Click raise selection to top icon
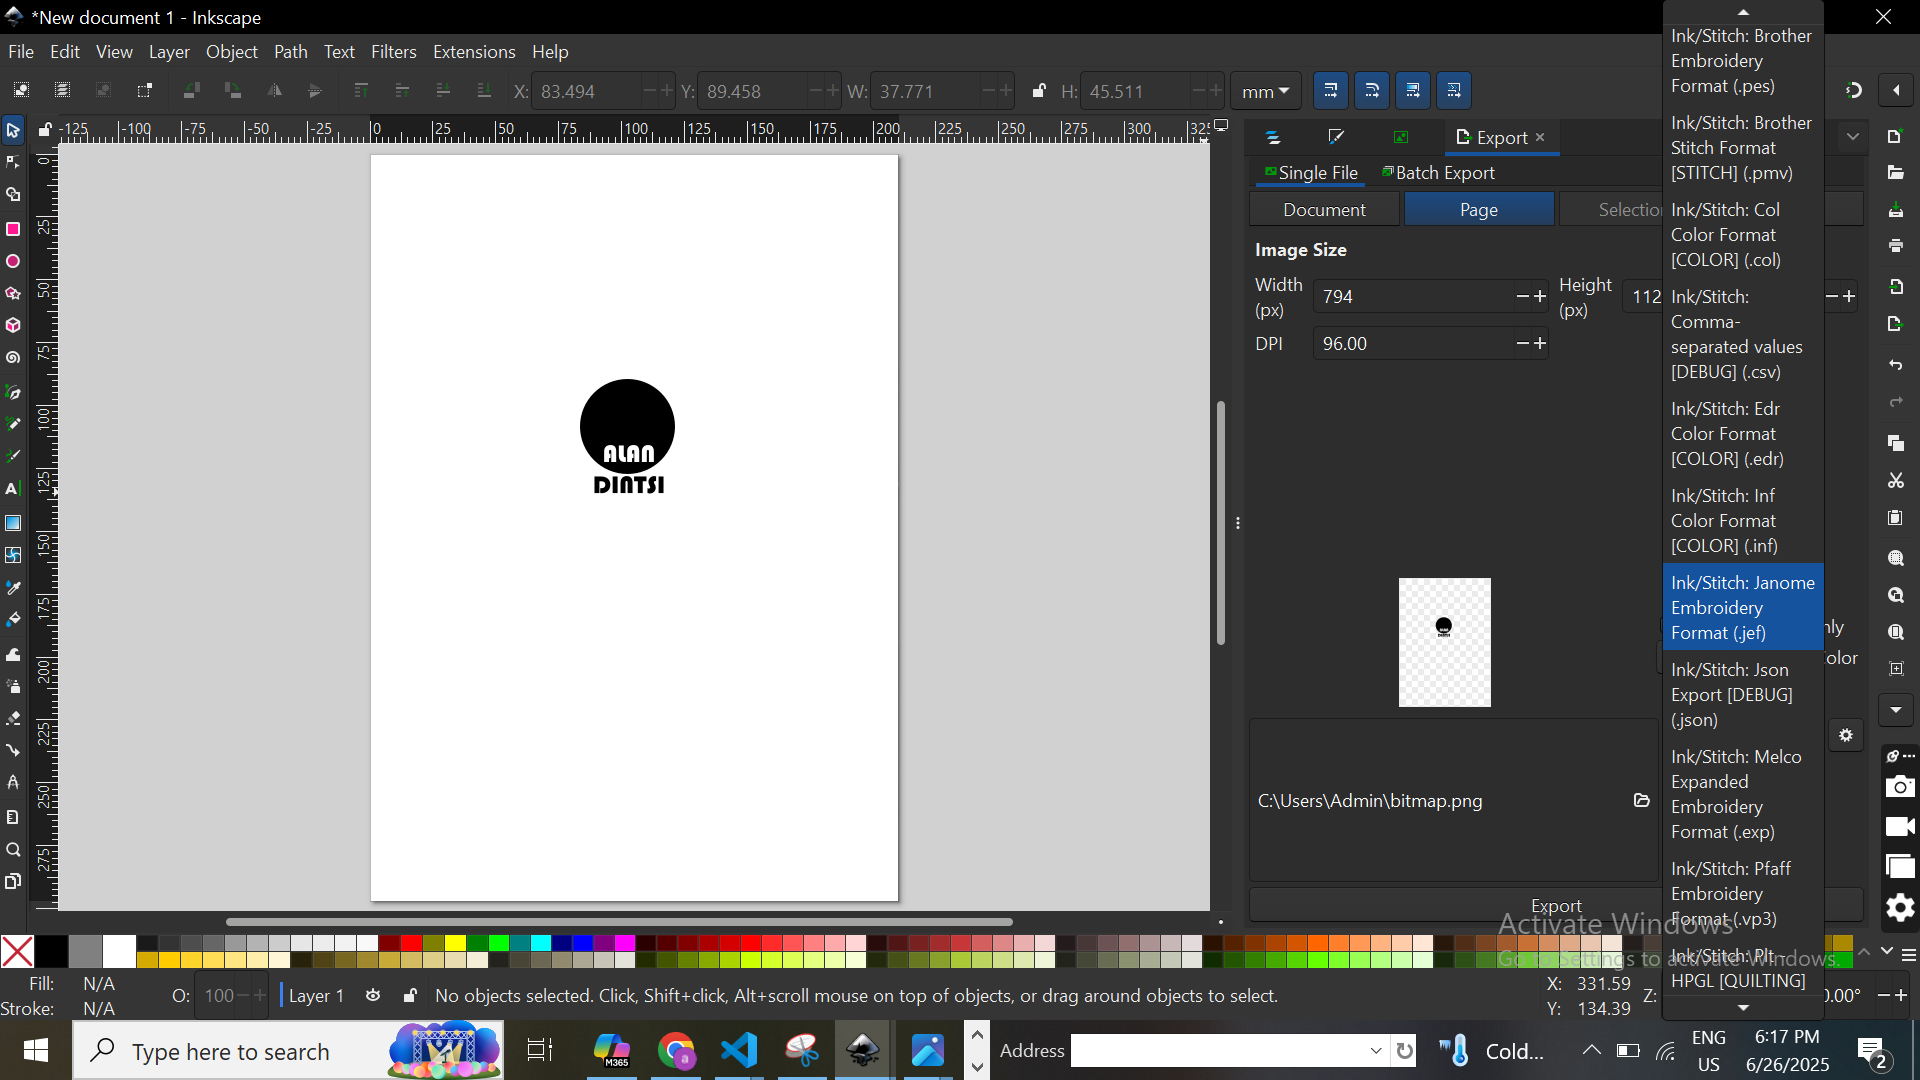 [x=361, y=91]
